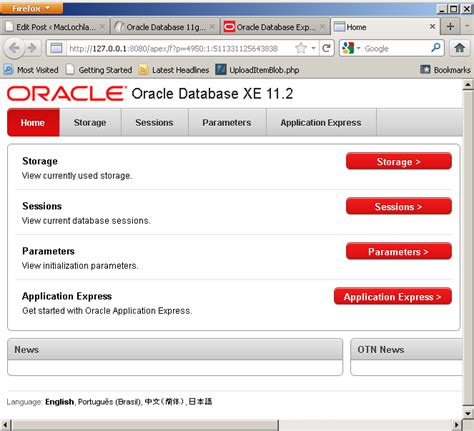Switch to the Oracle Database 11g browser tab
Screen dimensions: 474x431
165,27
